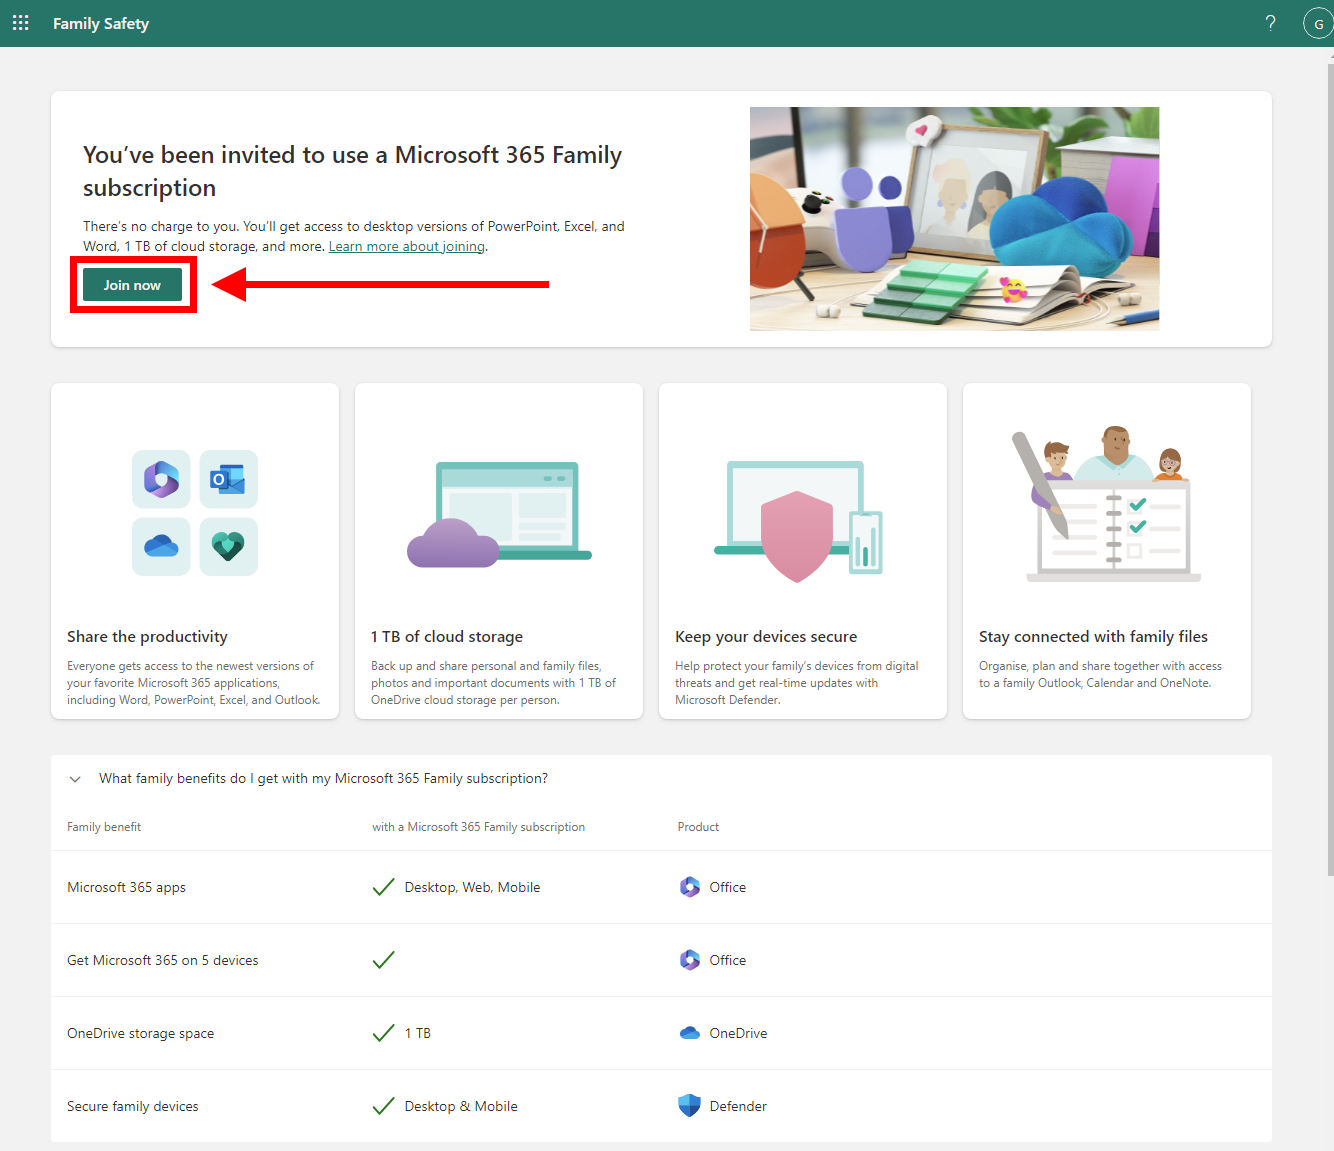The height and width of the screenshot is (1151, 1334).
Task: Click the question text about family benefits
Action: pyautogui.click(x=323, y=778)
